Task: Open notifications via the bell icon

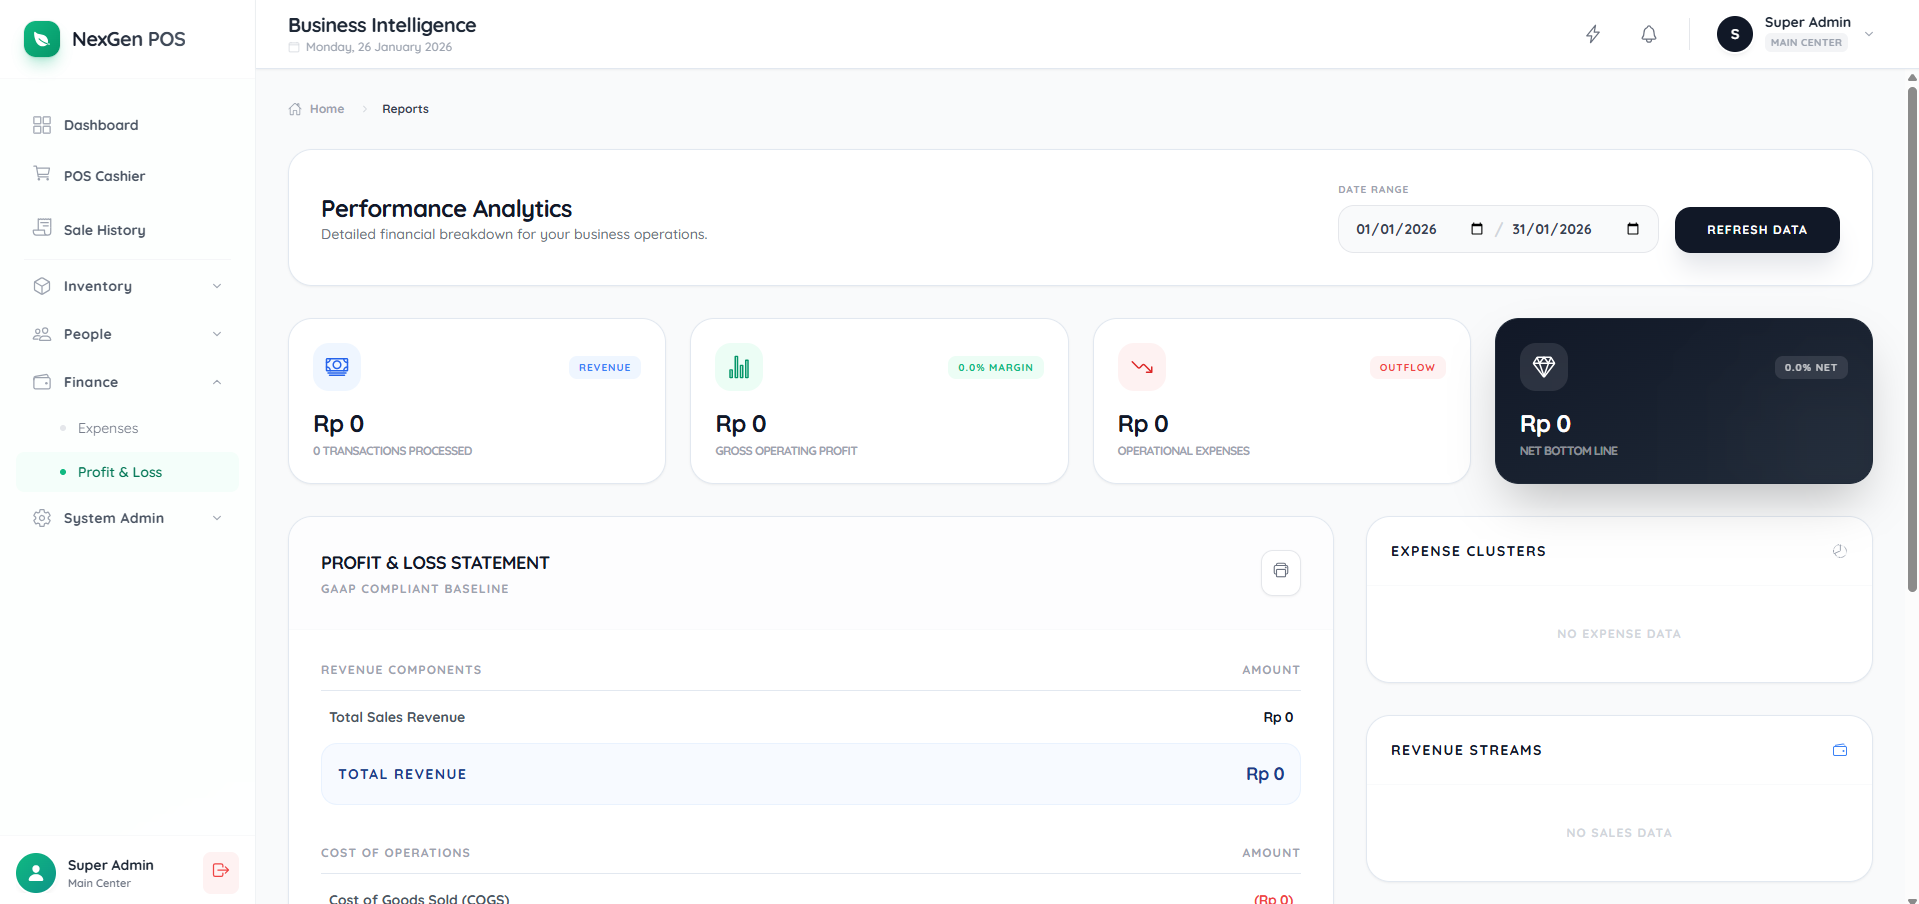Action: click(x=1647, y=33)
